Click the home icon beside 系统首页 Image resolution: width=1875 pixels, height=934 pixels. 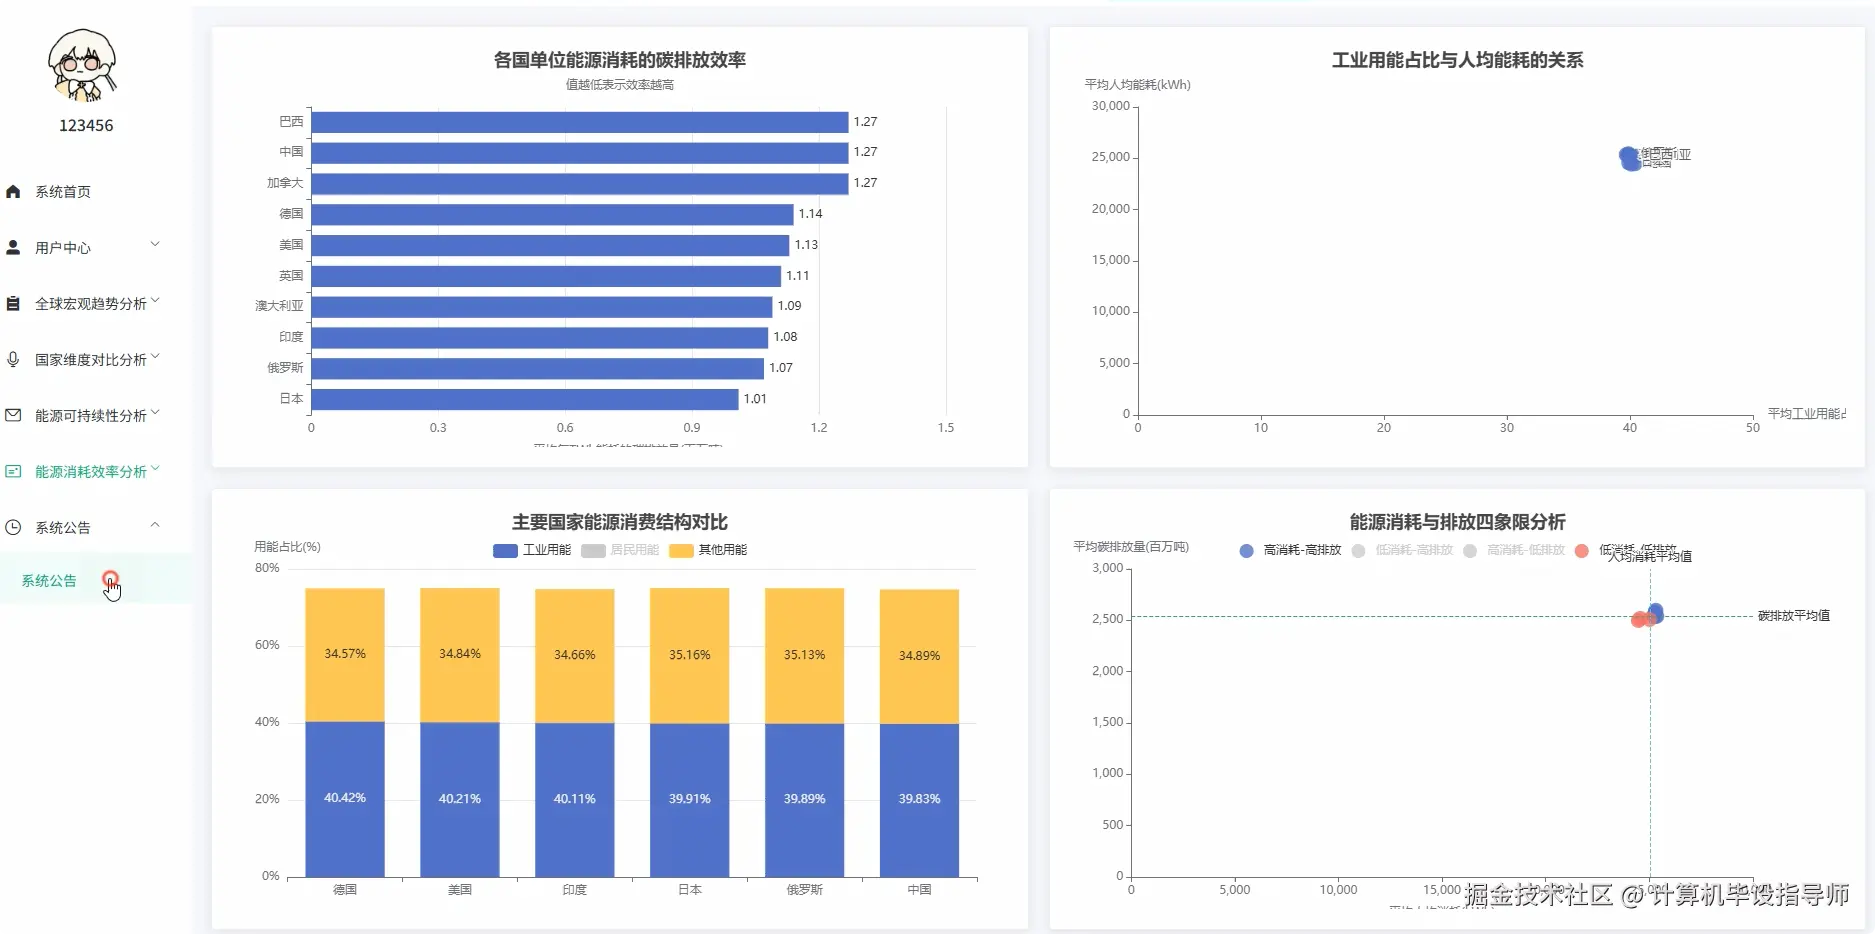click(14, 191)
